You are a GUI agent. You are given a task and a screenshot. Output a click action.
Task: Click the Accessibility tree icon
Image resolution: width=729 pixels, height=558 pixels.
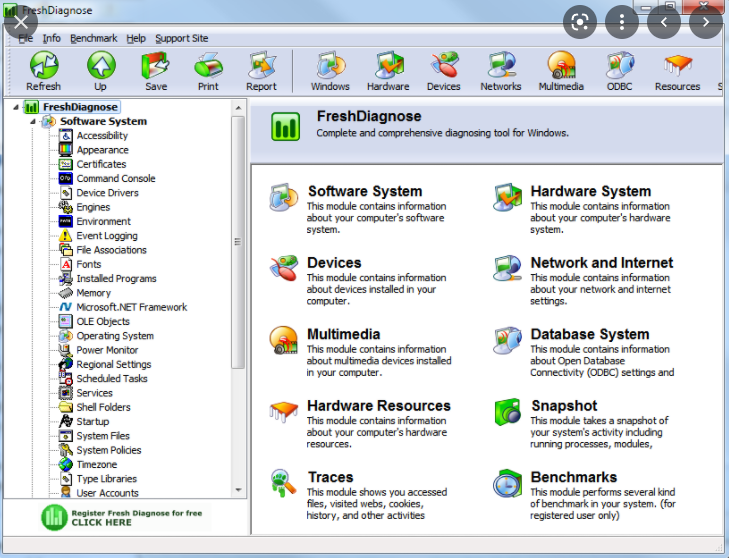click(x=66, y=136)
